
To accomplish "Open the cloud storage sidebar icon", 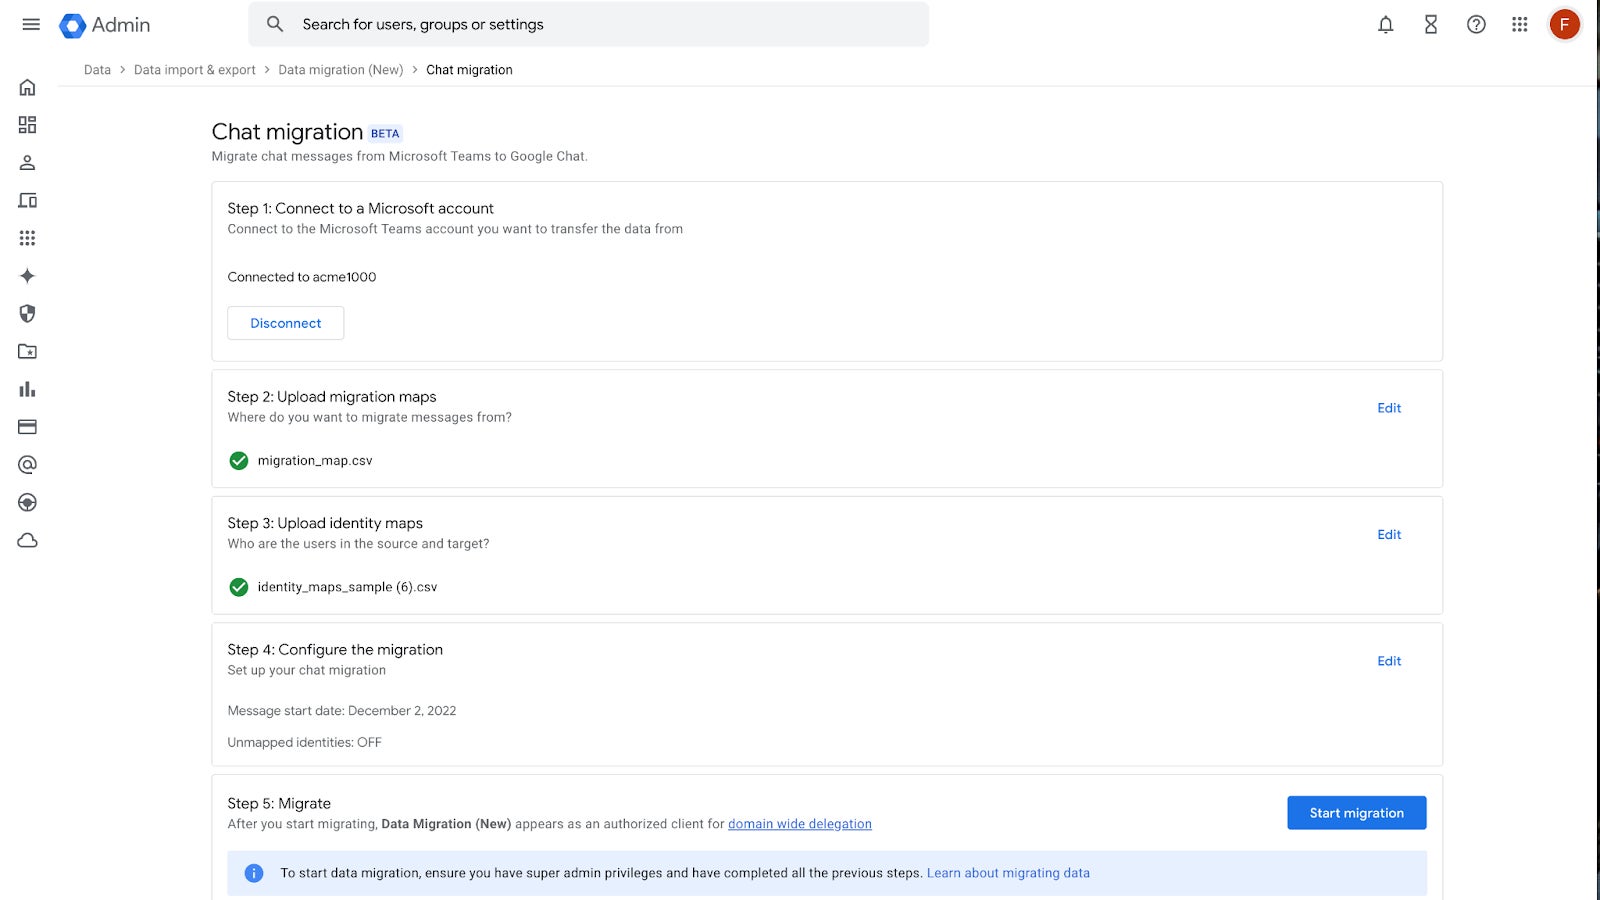I will (27, 540).
